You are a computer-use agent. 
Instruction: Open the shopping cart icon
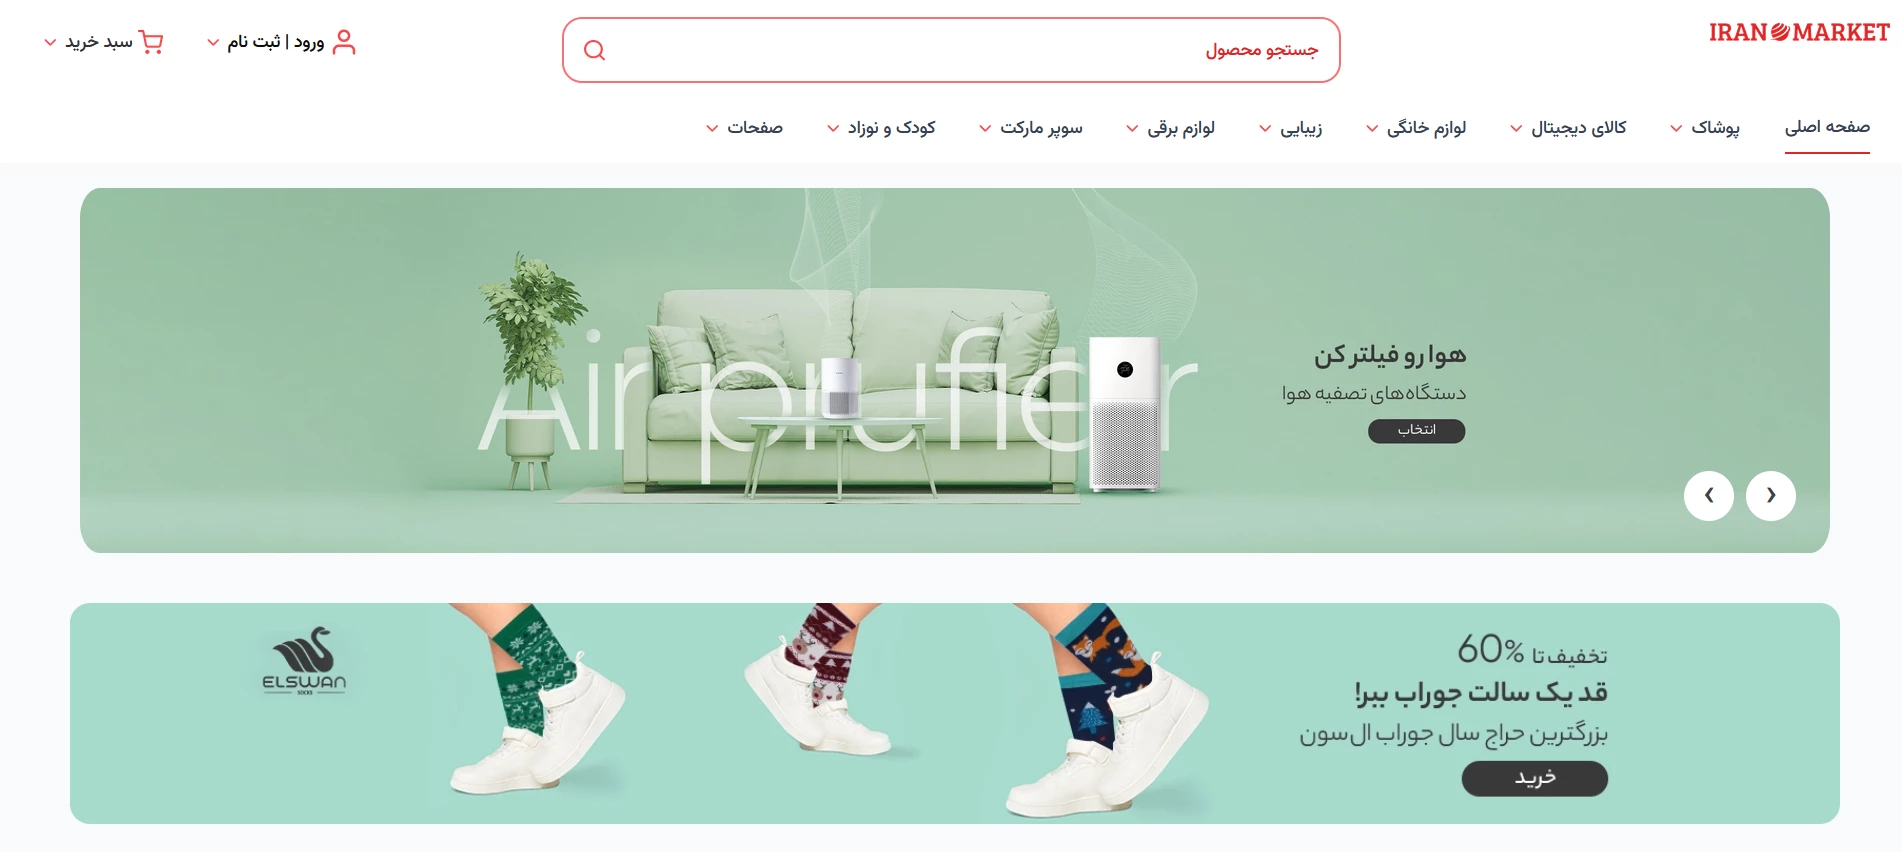click(151, 42)
